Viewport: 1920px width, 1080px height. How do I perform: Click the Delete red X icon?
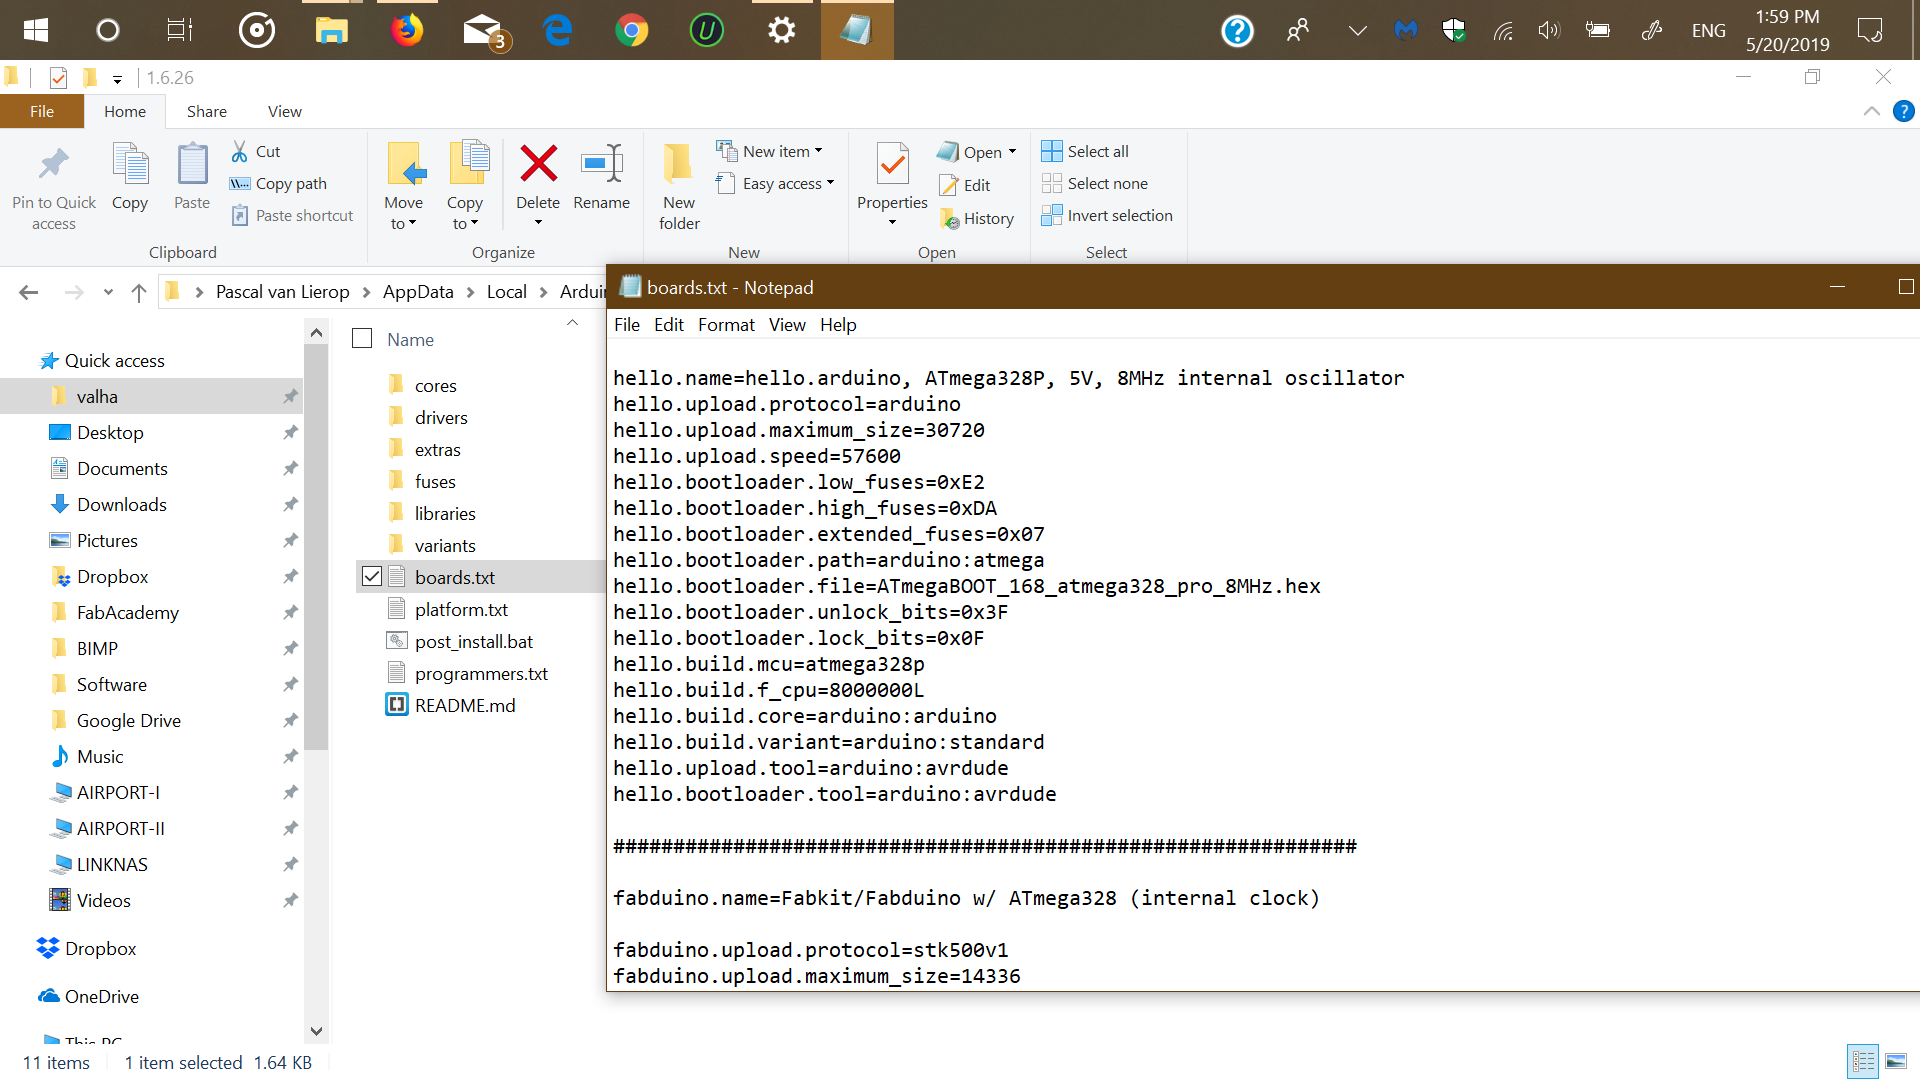538,165
